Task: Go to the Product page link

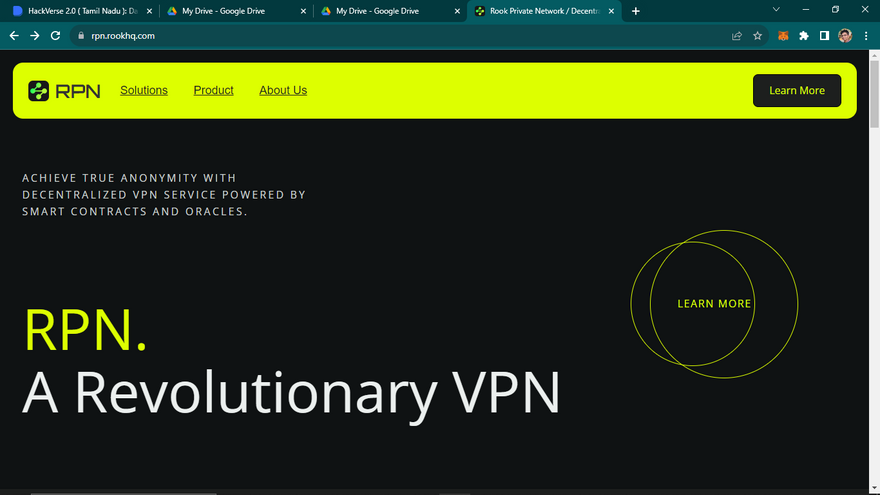Action: 213,90
